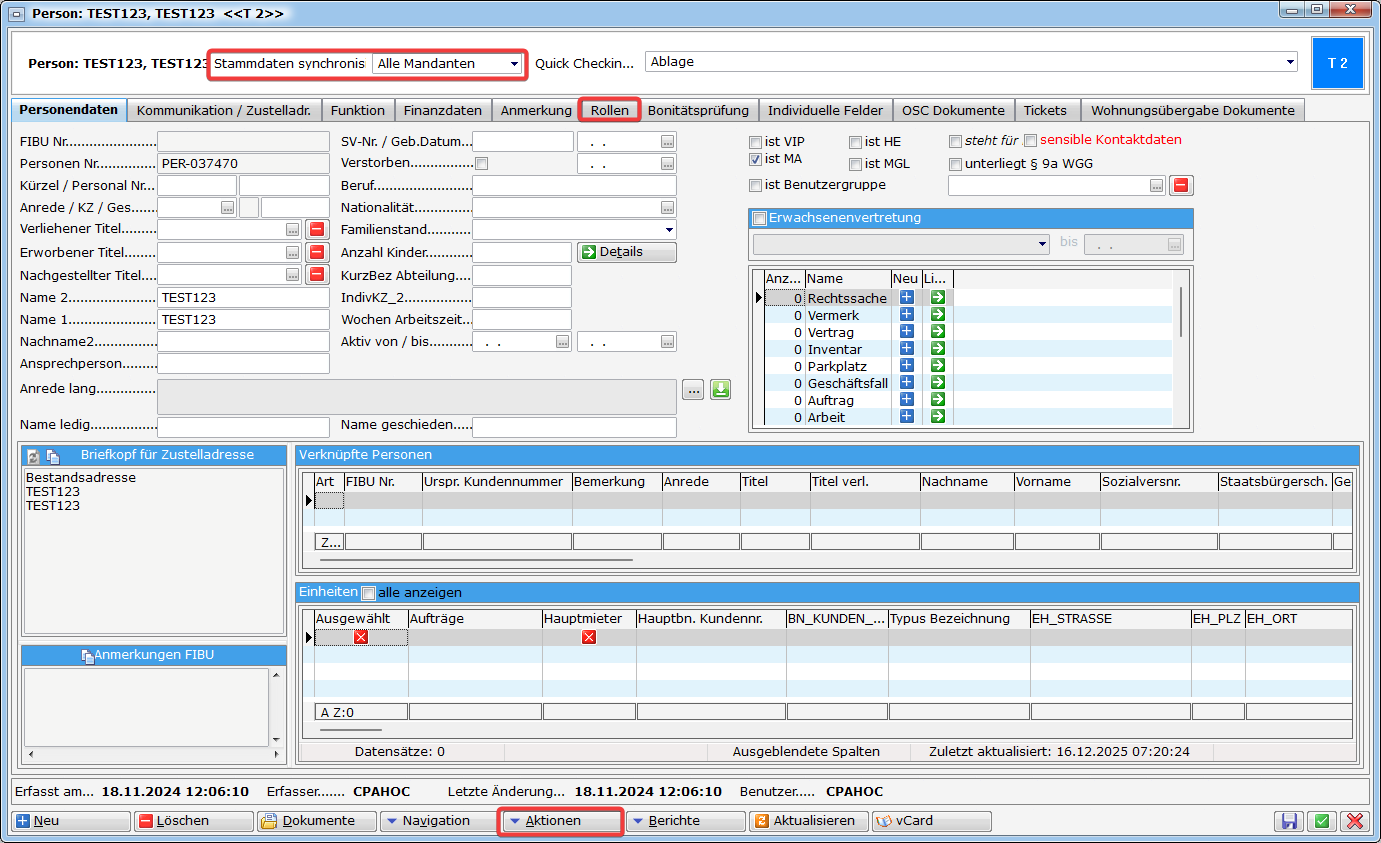Screen dimensions: 1381x843
Task: Switch to the Finanzdaten tab
Action: [442, 110]
